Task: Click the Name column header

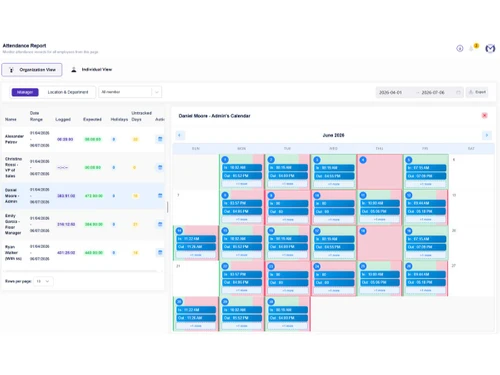Action: (x=11, y=119)
